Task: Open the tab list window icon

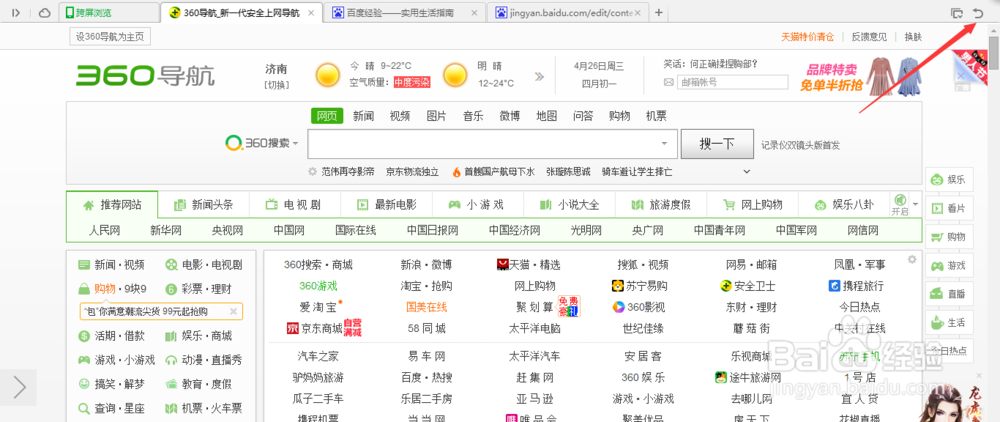Action: [956, 12]
